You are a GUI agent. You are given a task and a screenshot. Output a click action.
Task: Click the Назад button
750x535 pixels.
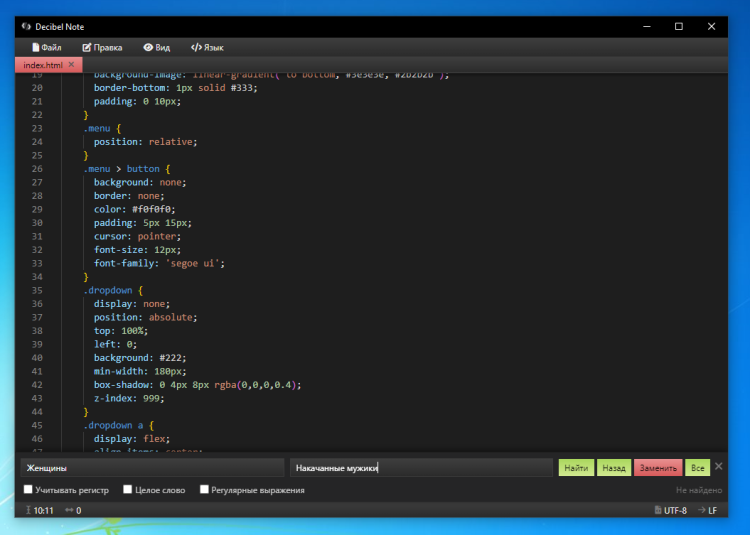(x=613, y=468)
